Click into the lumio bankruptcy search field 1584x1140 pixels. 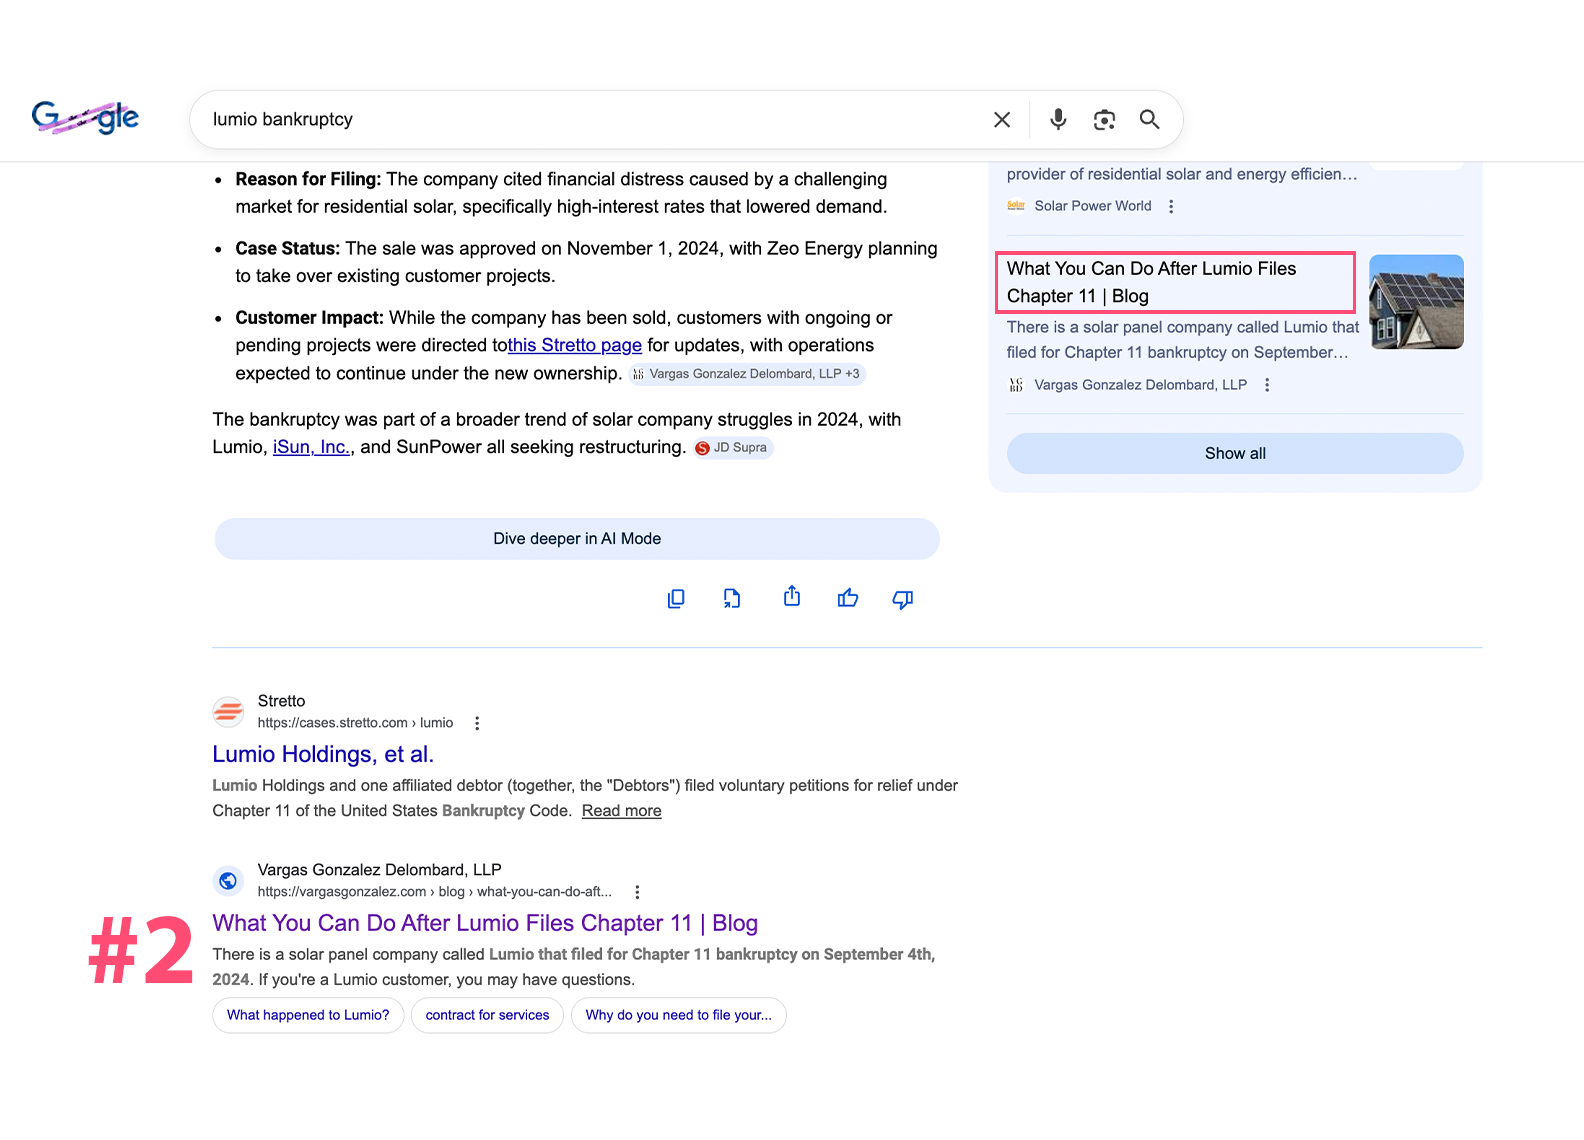[x=590, y=120]
